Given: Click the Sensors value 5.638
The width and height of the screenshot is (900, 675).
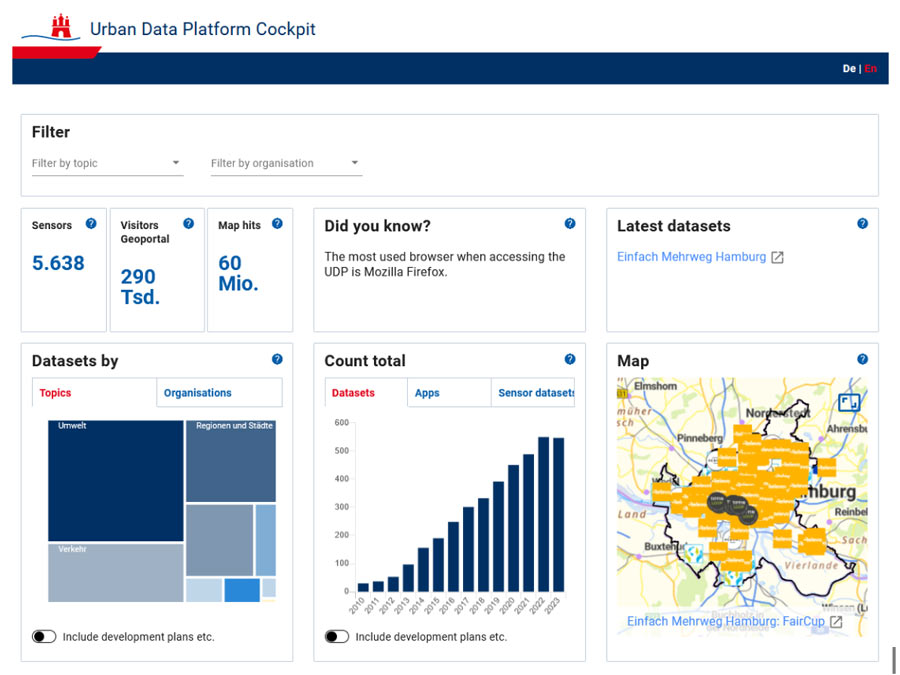Looking at the screenshot, I should tap(58, 263).
